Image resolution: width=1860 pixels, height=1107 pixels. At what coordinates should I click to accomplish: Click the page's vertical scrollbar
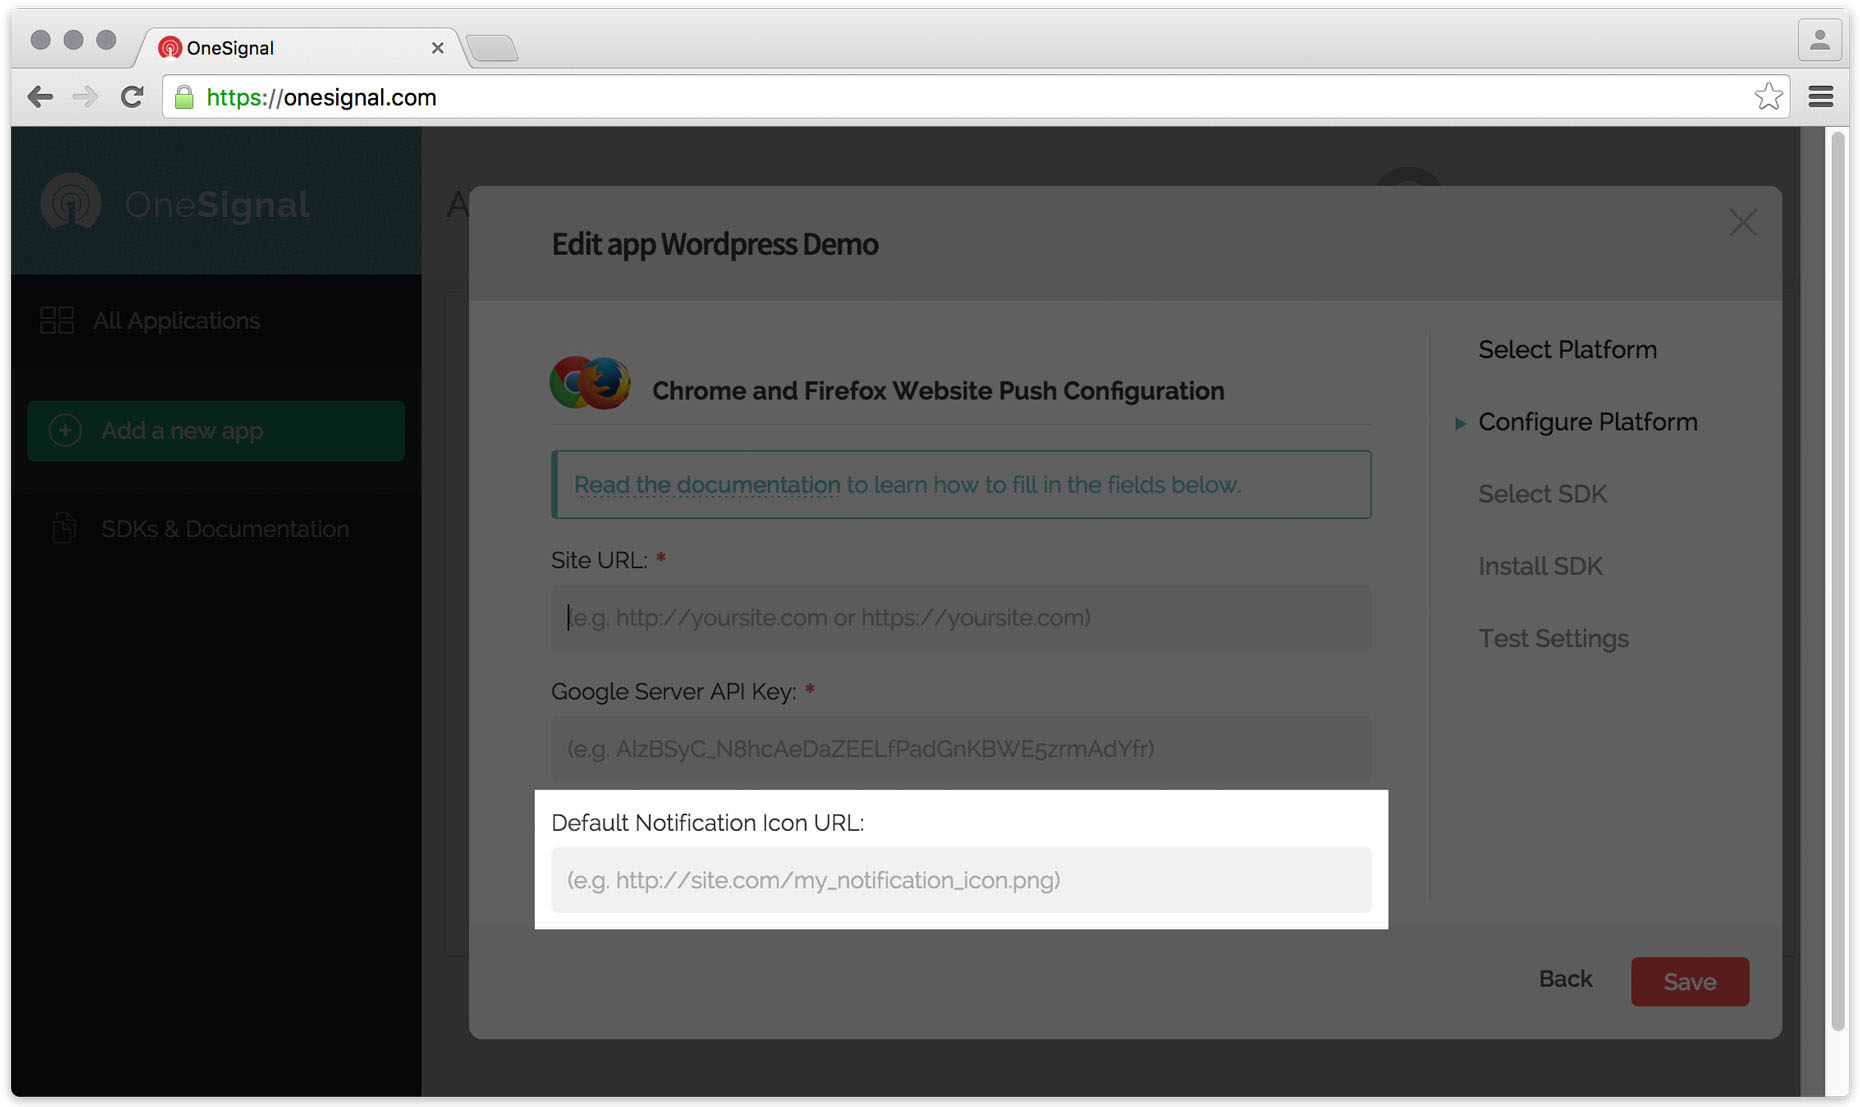[x=1838, y=580]
